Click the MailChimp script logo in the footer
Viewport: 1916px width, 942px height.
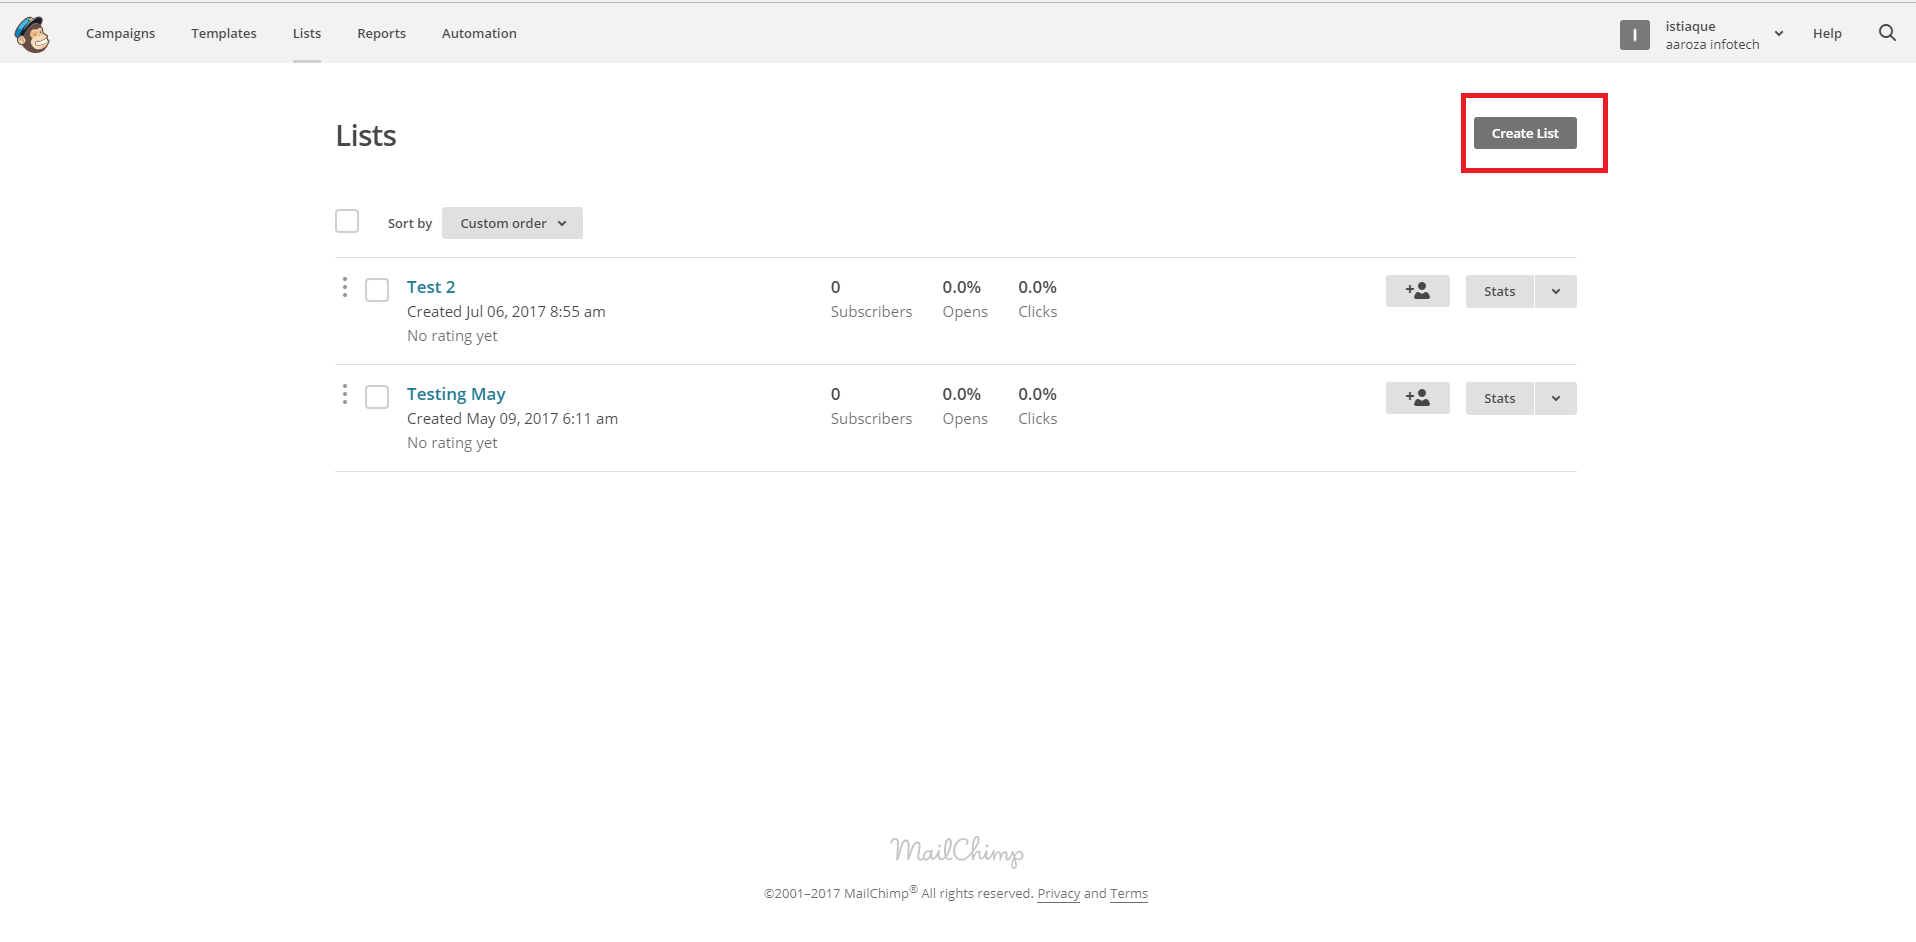click(x=957, y=851)
